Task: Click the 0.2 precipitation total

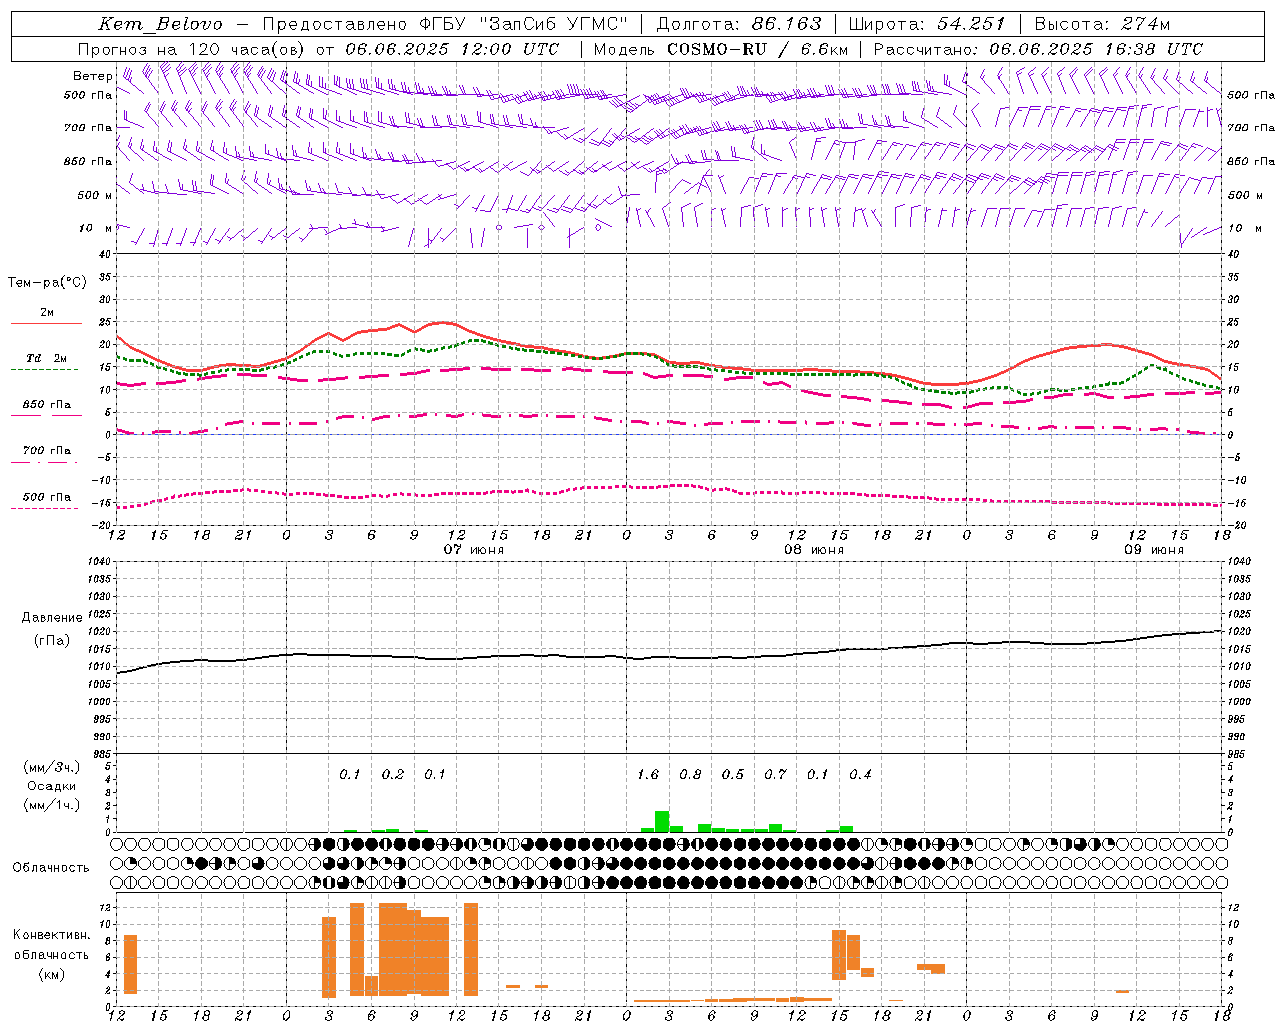Action: (x=393, y=775)
